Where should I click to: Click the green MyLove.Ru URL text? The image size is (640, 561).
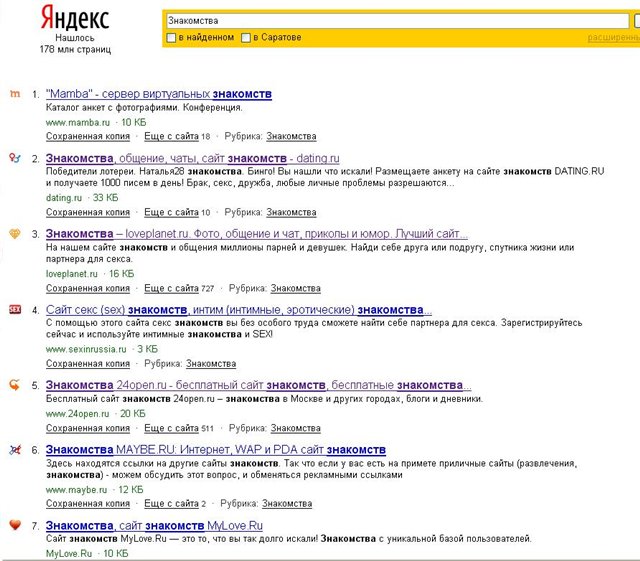pos(69,554)
